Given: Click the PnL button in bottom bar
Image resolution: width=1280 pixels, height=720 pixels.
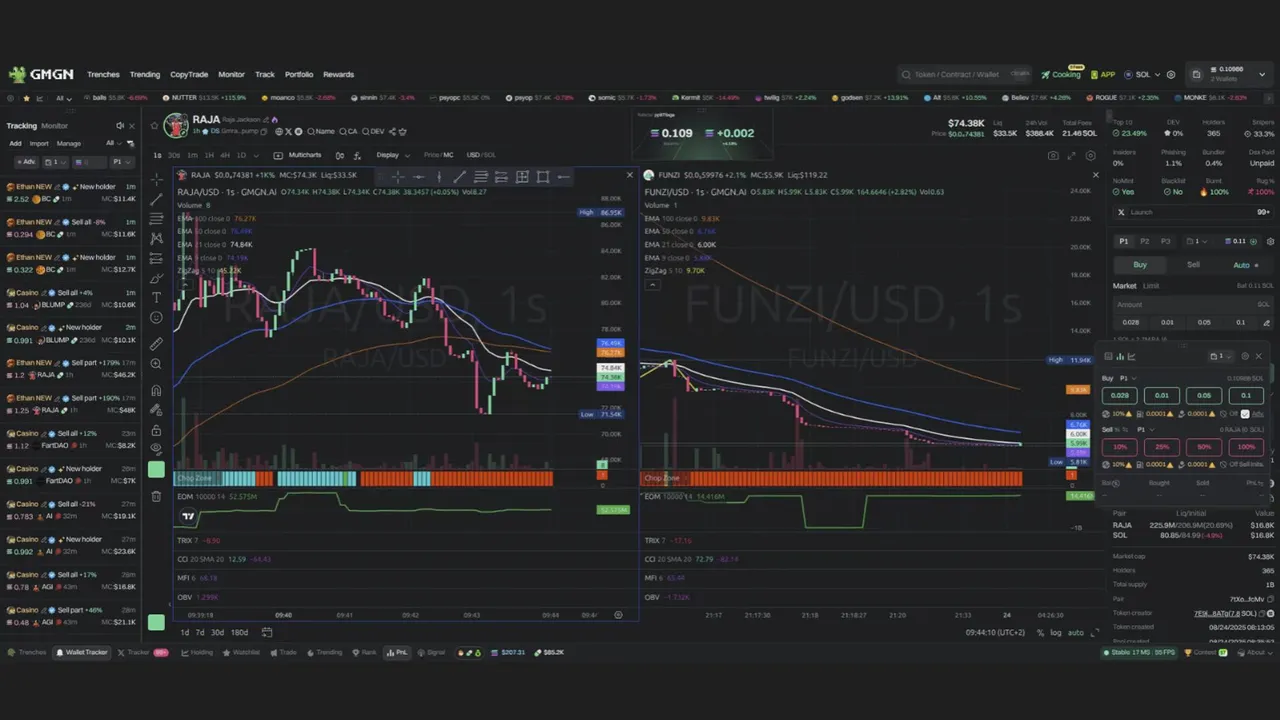Looking at the screenshot, I should click(397, 652).
